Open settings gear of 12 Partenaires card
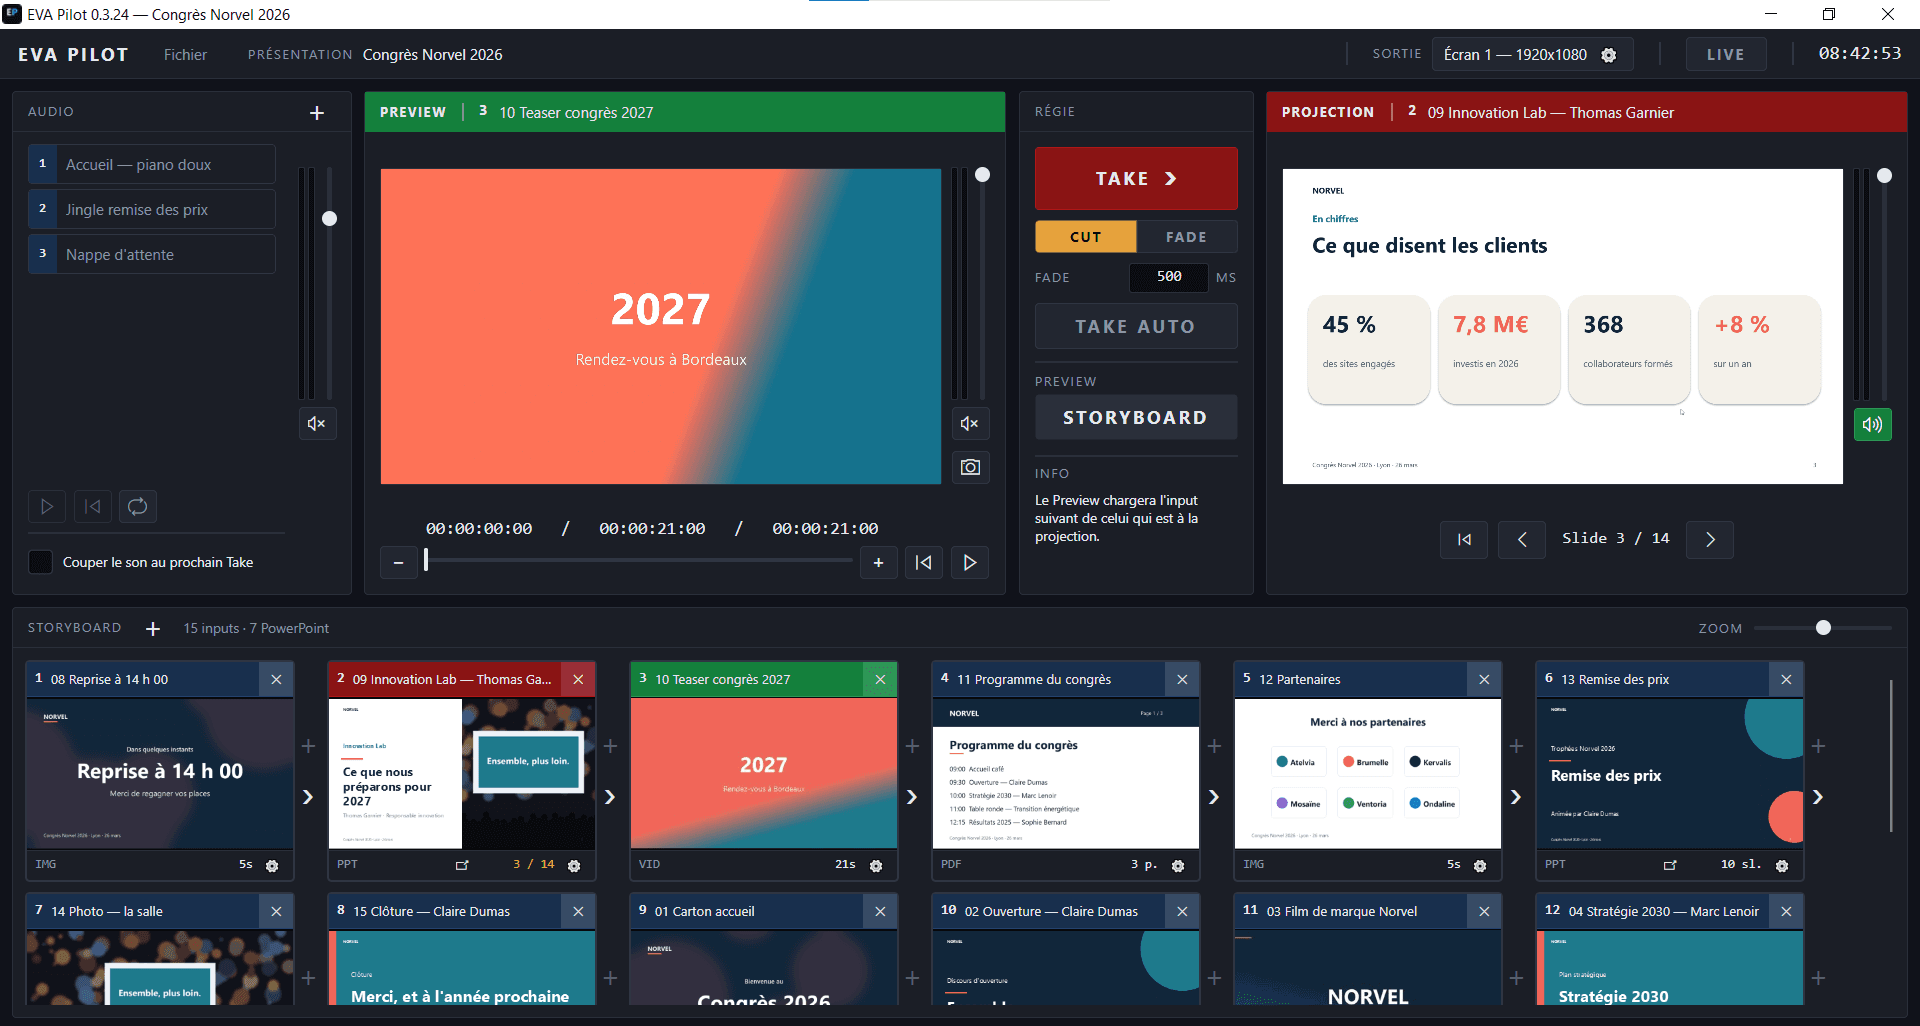 pos(1480,866)
